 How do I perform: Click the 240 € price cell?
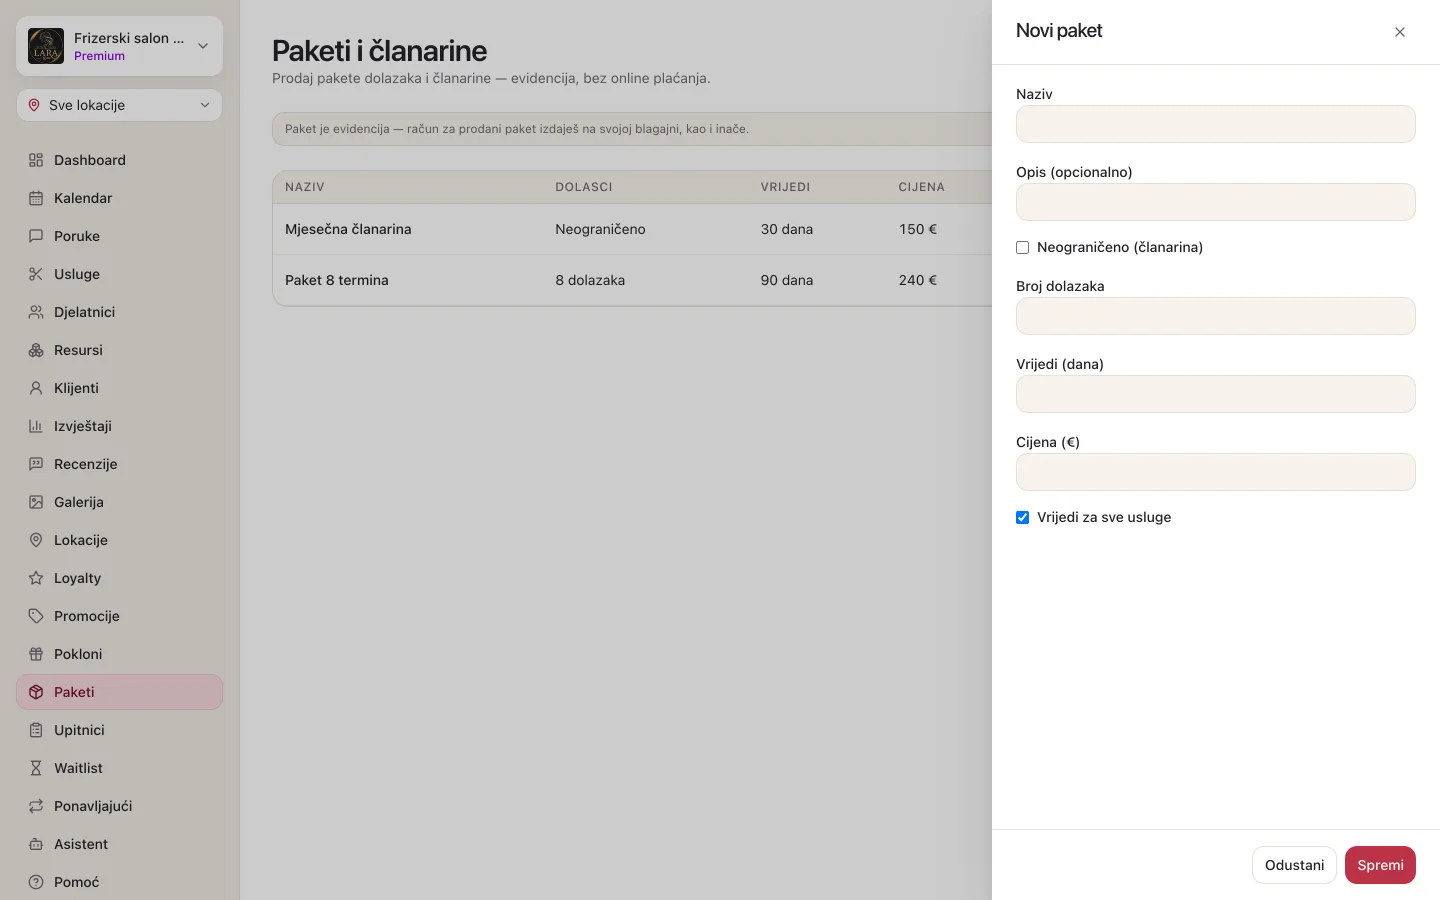(x=918, y=280)
